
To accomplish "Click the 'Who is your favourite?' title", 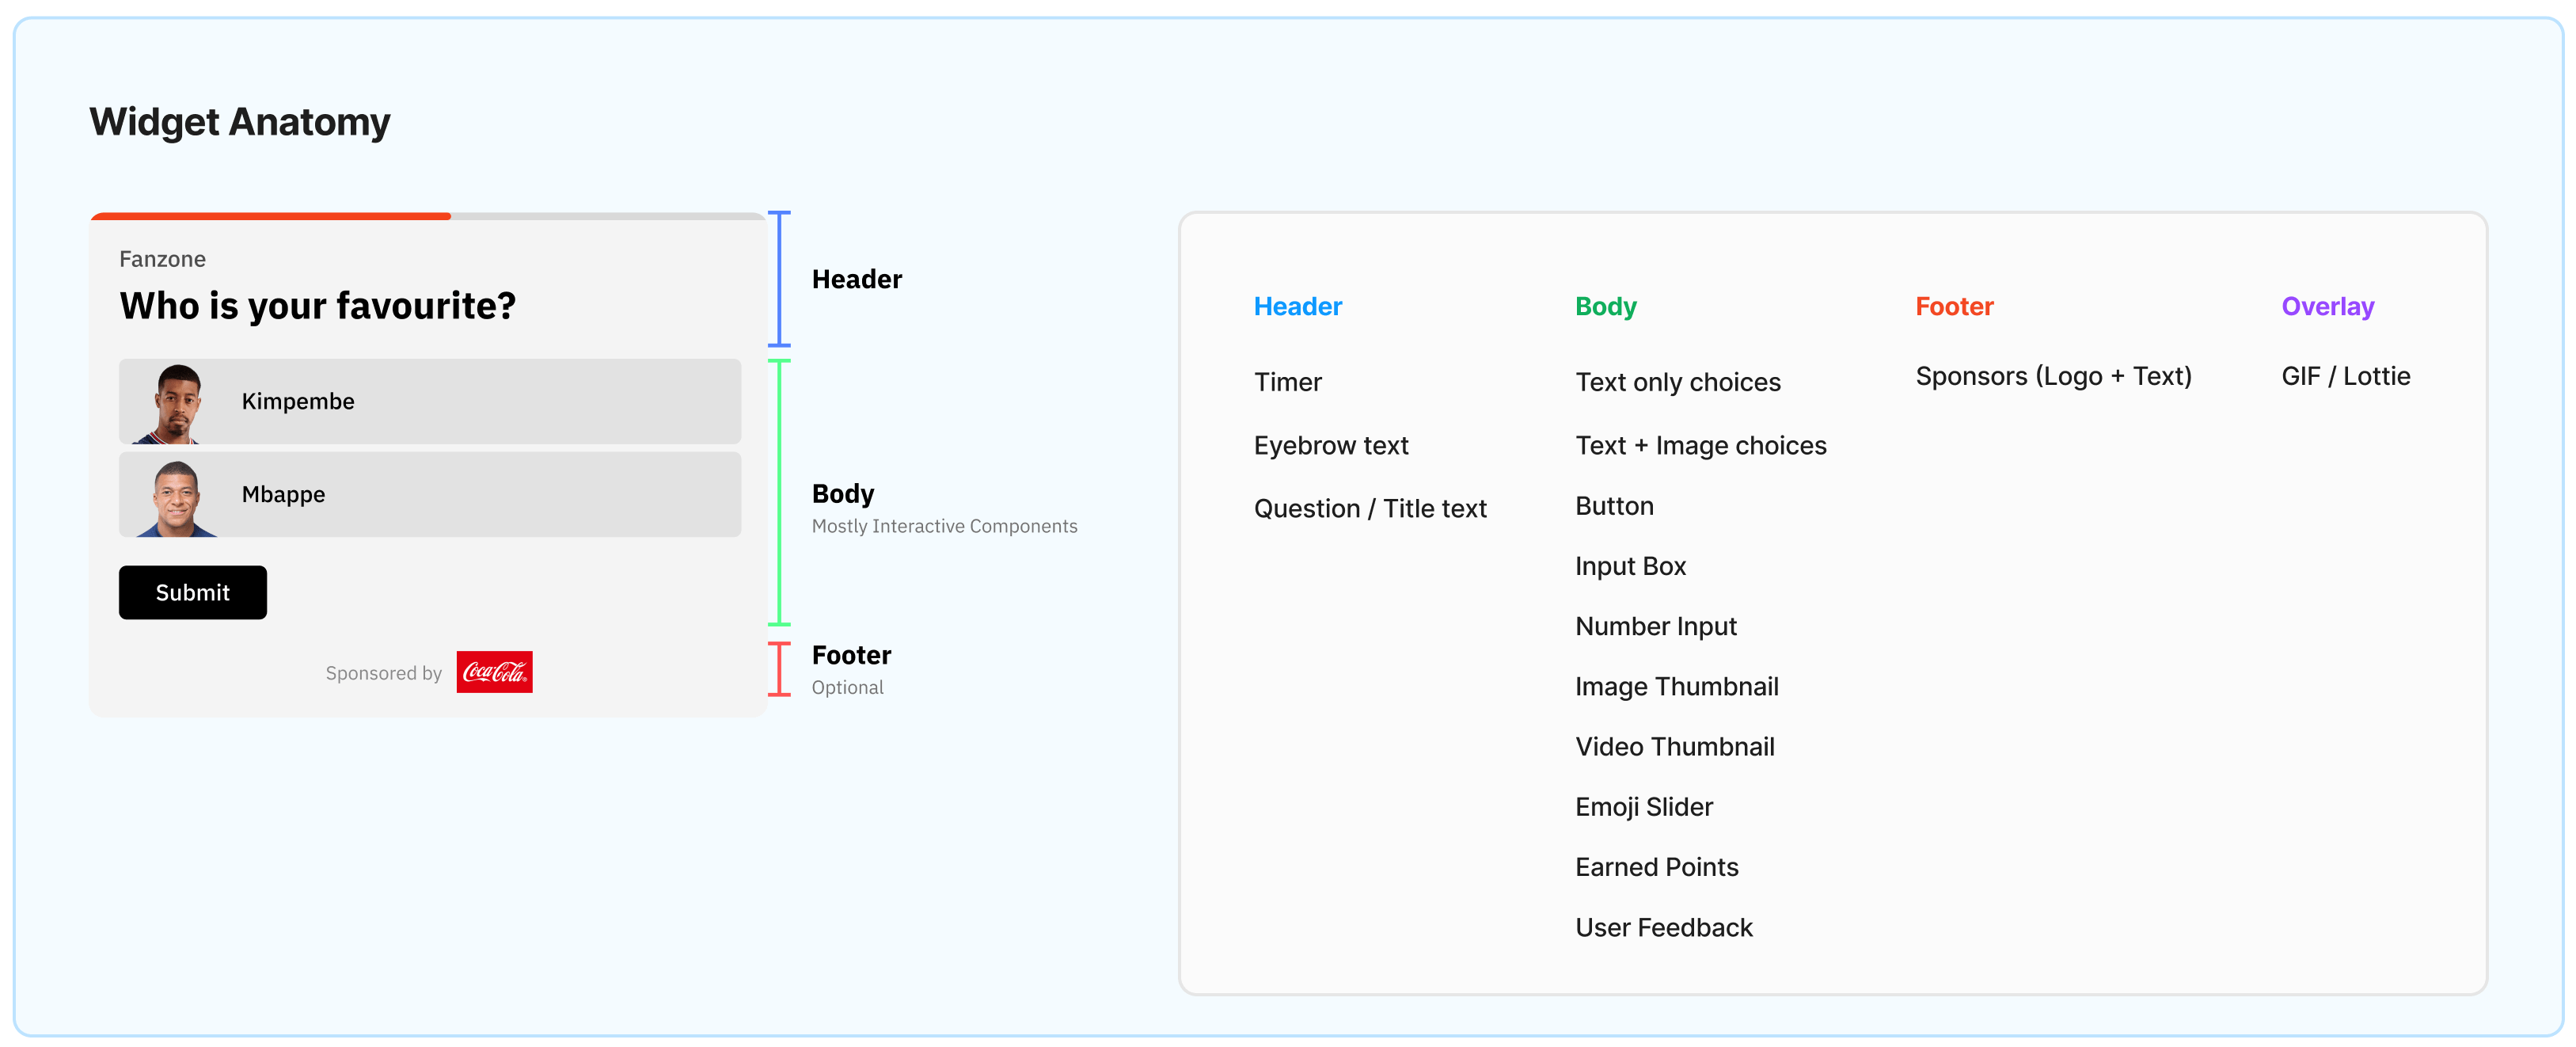I will 317,305.
